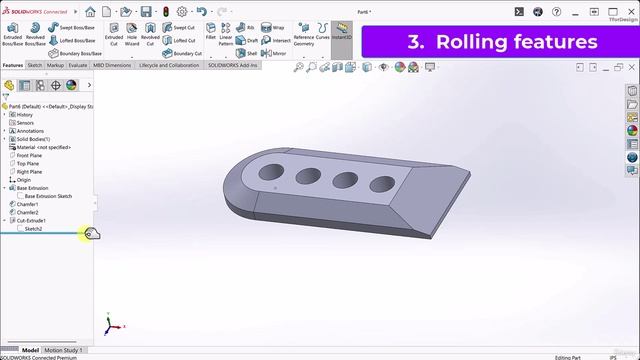Viewport: 640px width, 360px height.
Task: Open the Evaluate tab
Action: point(78,65)
